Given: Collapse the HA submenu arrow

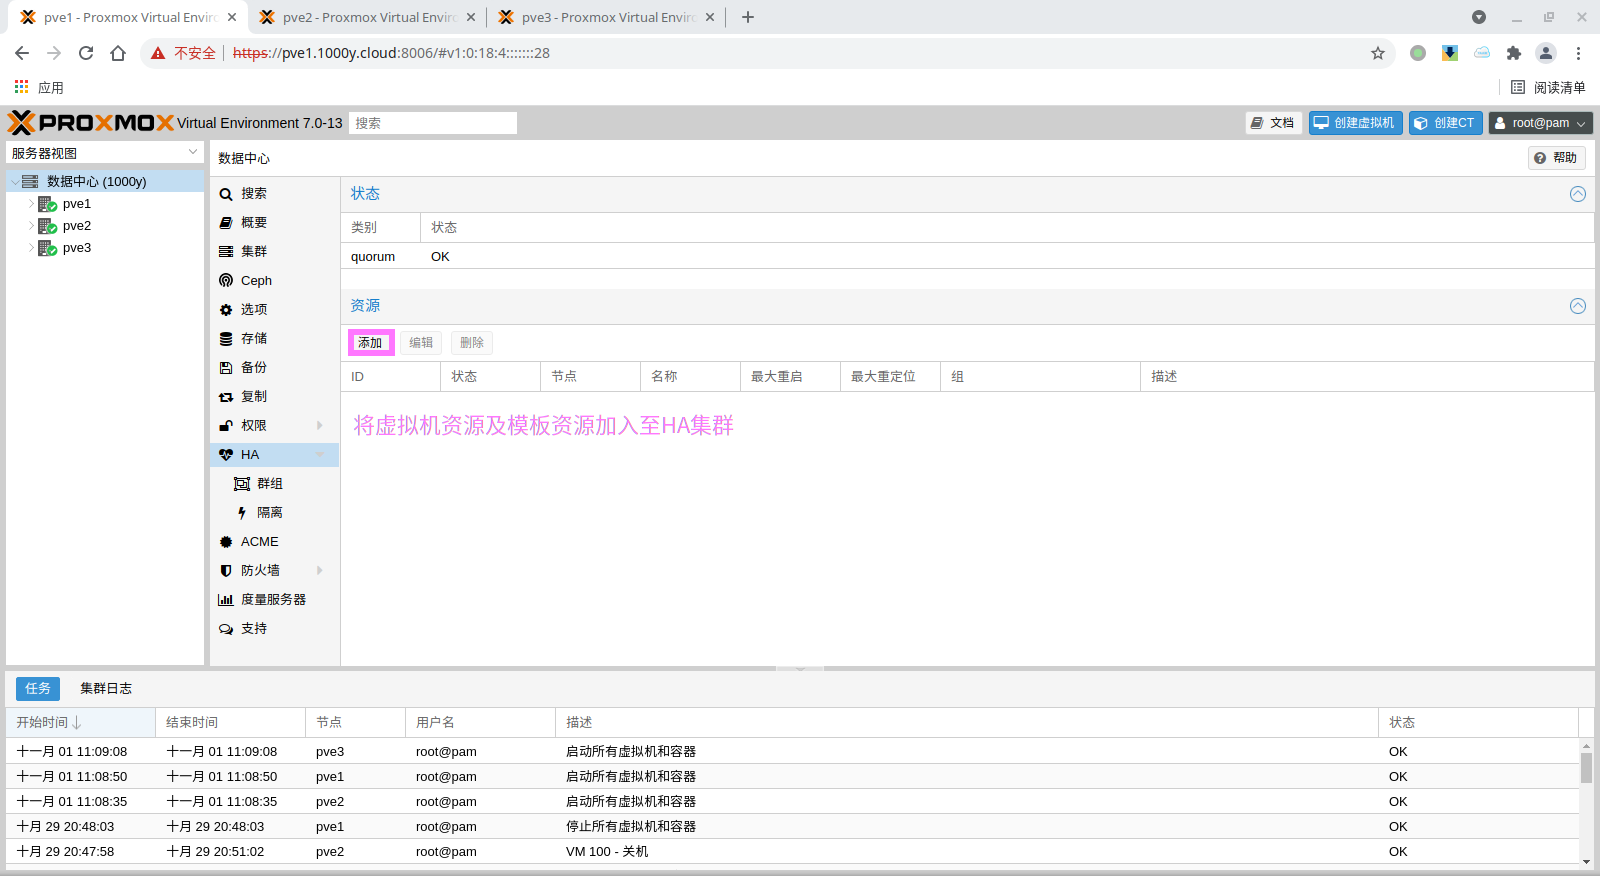Looking at the screenshot, I should click(320, 455).
